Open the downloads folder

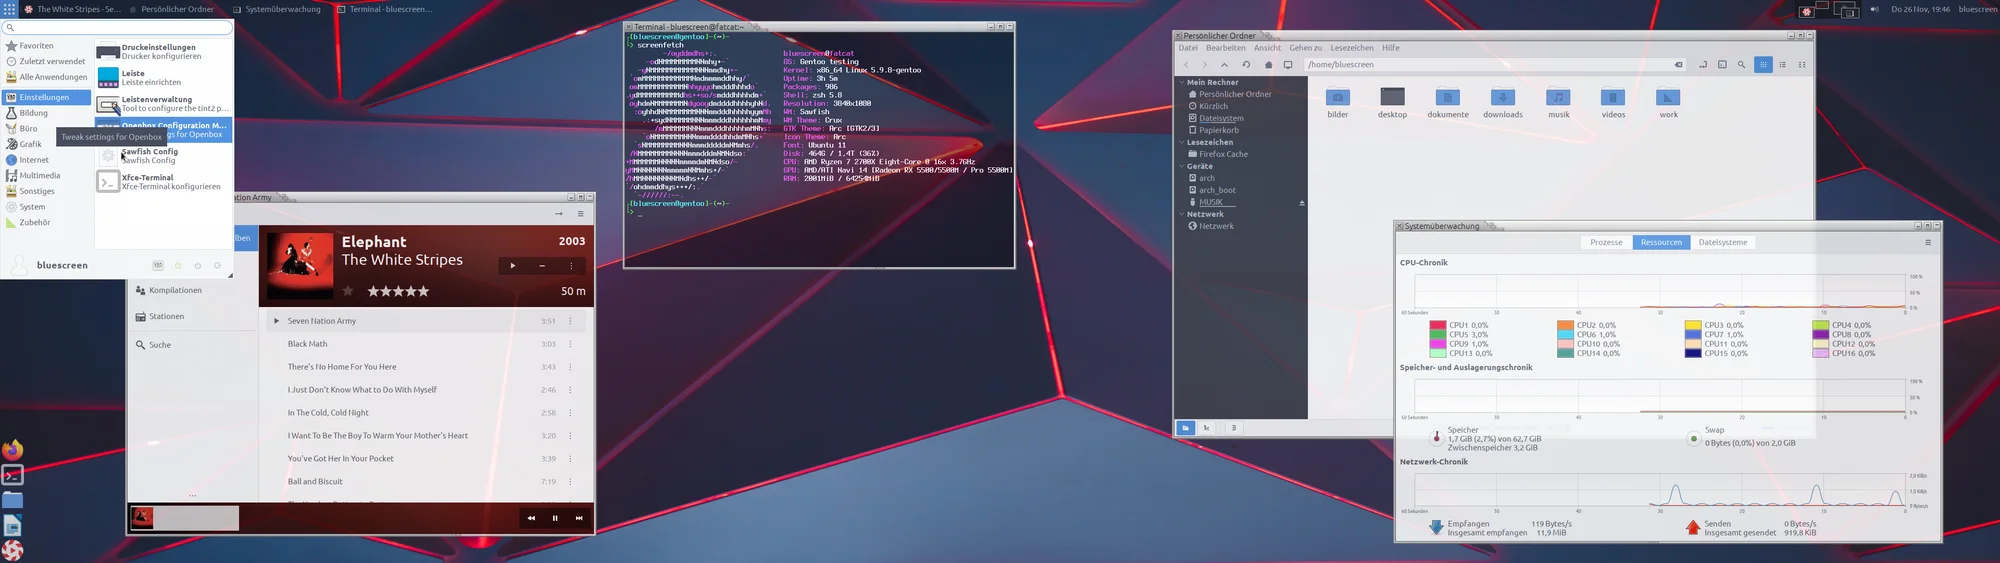[x=1503, y=103]
